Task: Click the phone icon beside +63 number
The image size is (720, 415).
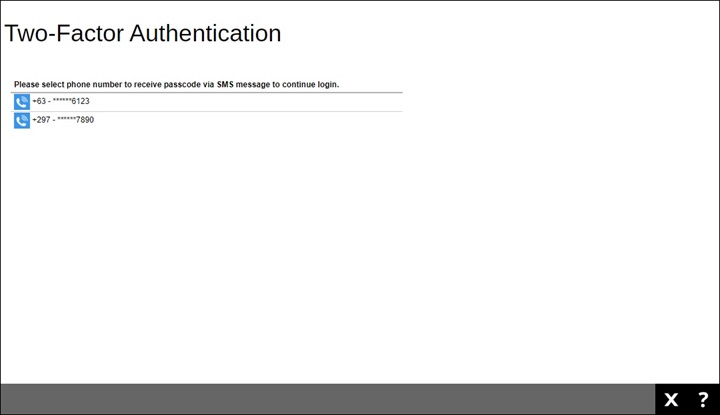Action: [22, 102]
